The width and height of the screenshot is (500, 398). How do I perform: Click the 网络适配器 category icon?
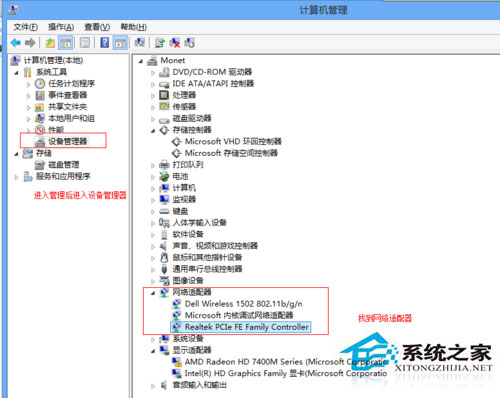pos(164,292)
